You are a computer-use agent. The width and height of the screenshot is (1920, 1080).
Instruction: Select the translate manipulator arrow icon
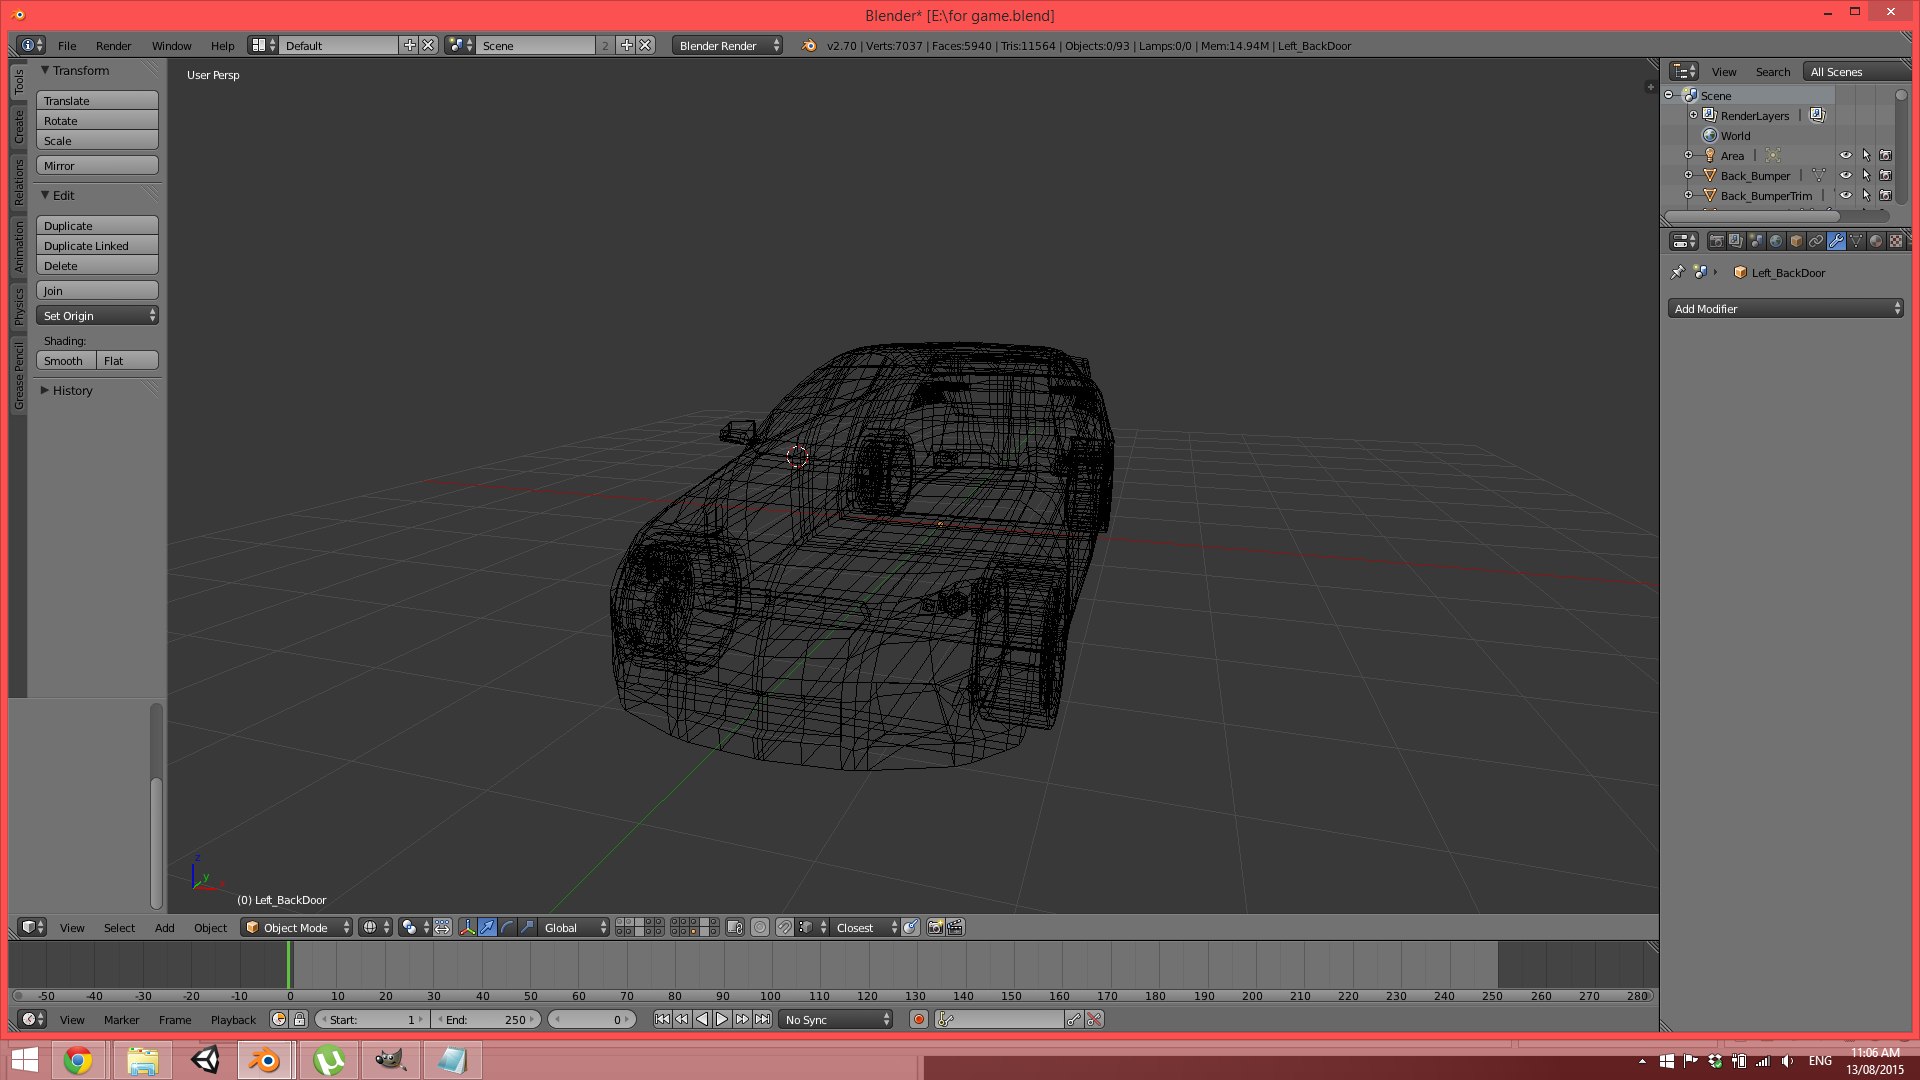coord(487,927)
